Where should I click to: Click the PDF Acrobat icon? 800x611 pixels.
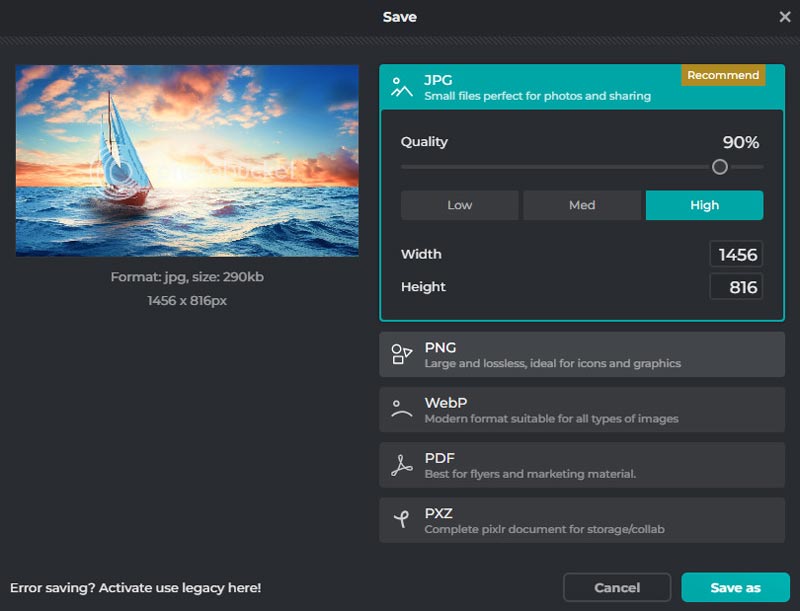(x=402, y=465)
